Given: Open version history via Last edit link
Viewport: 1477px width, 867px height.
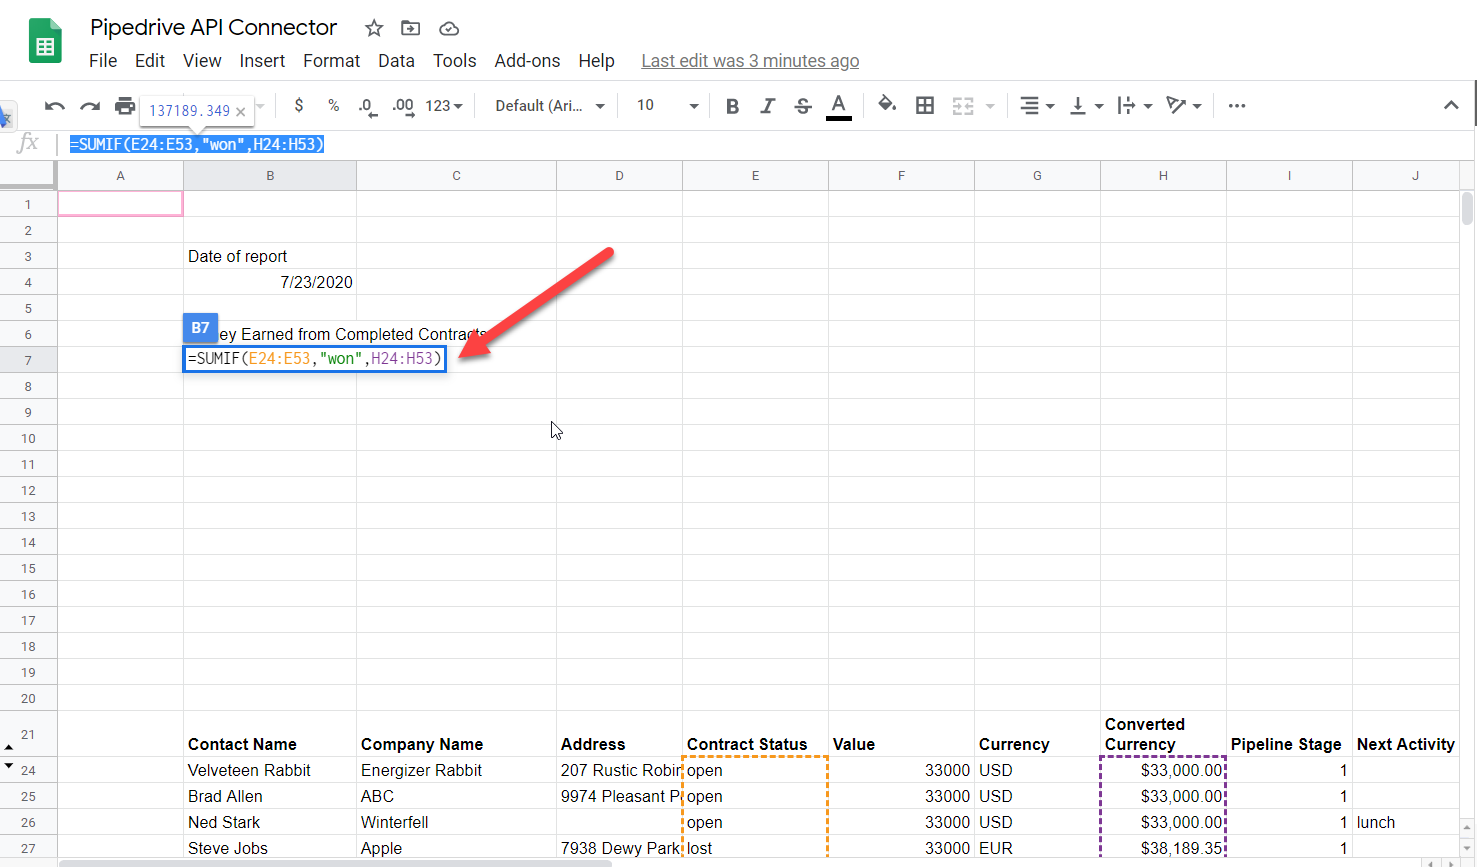Looking at the screenshot, I should tap(750, 60).
